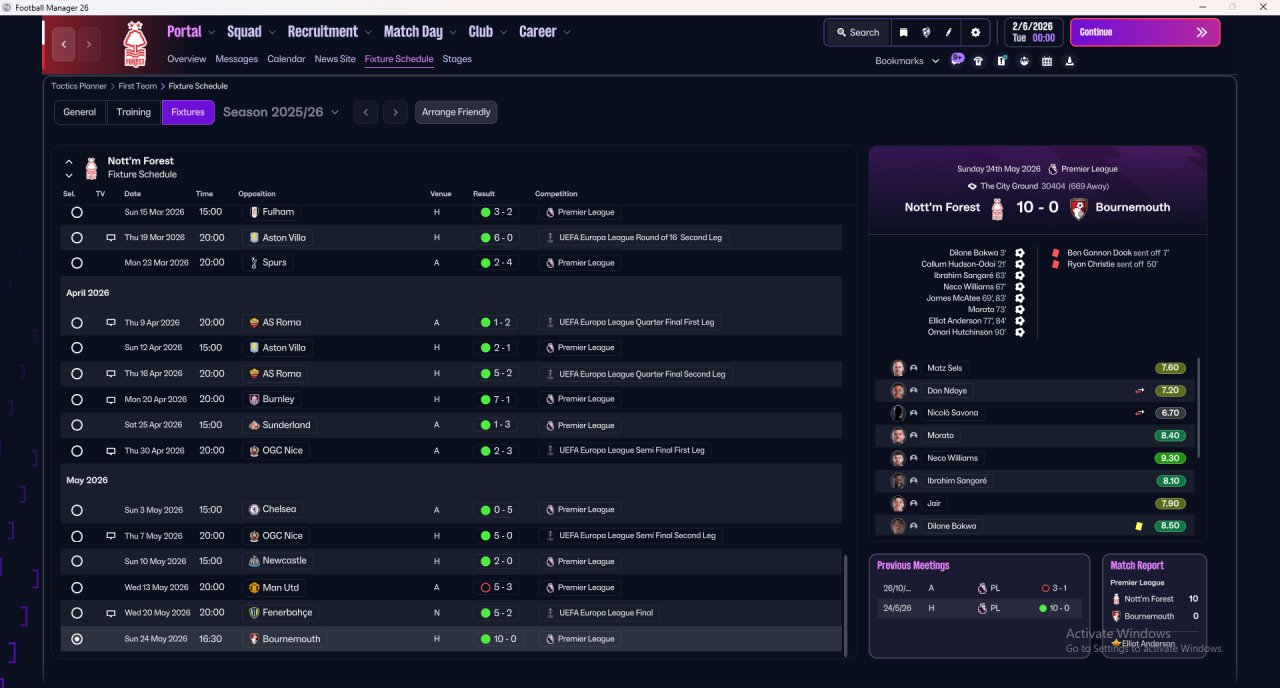Select the Sunderland fixture radio button

tap(77, 425)
